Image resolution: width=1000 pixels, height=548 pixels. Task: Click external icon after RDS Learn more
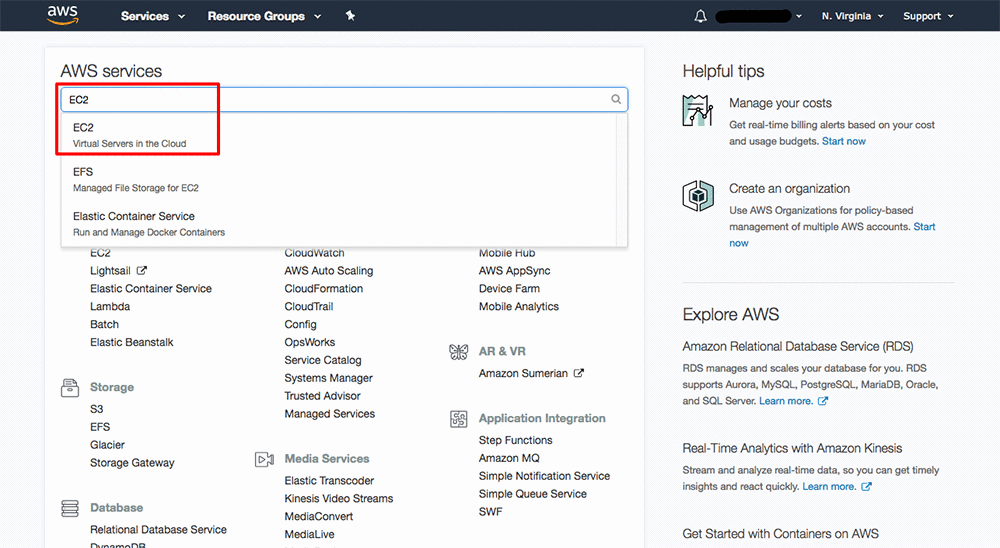click(x=823, y=401)
